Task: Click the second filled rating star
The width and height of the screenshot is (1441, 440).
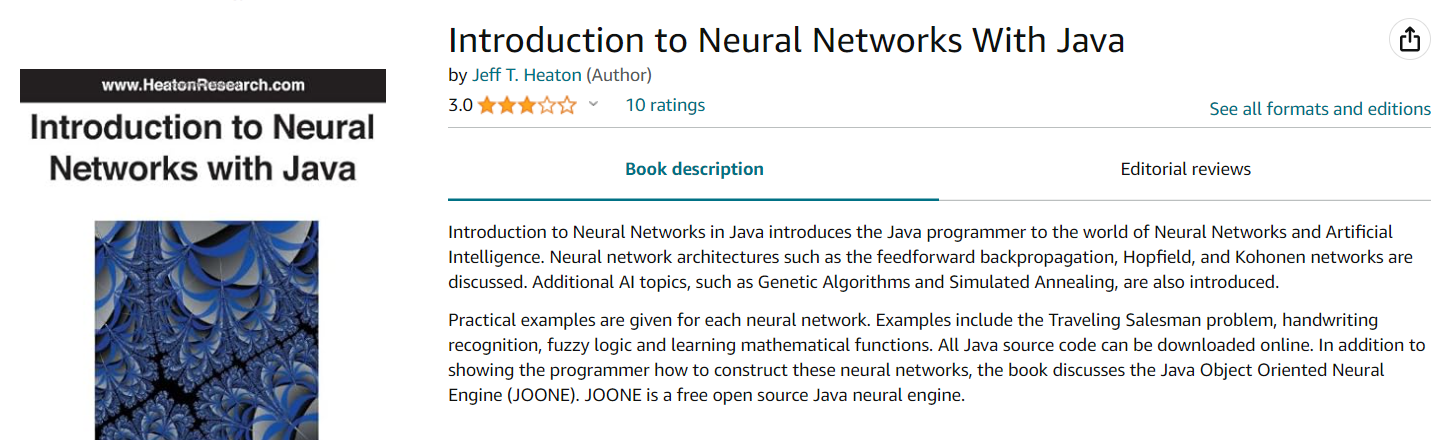Action: (507, 105)
